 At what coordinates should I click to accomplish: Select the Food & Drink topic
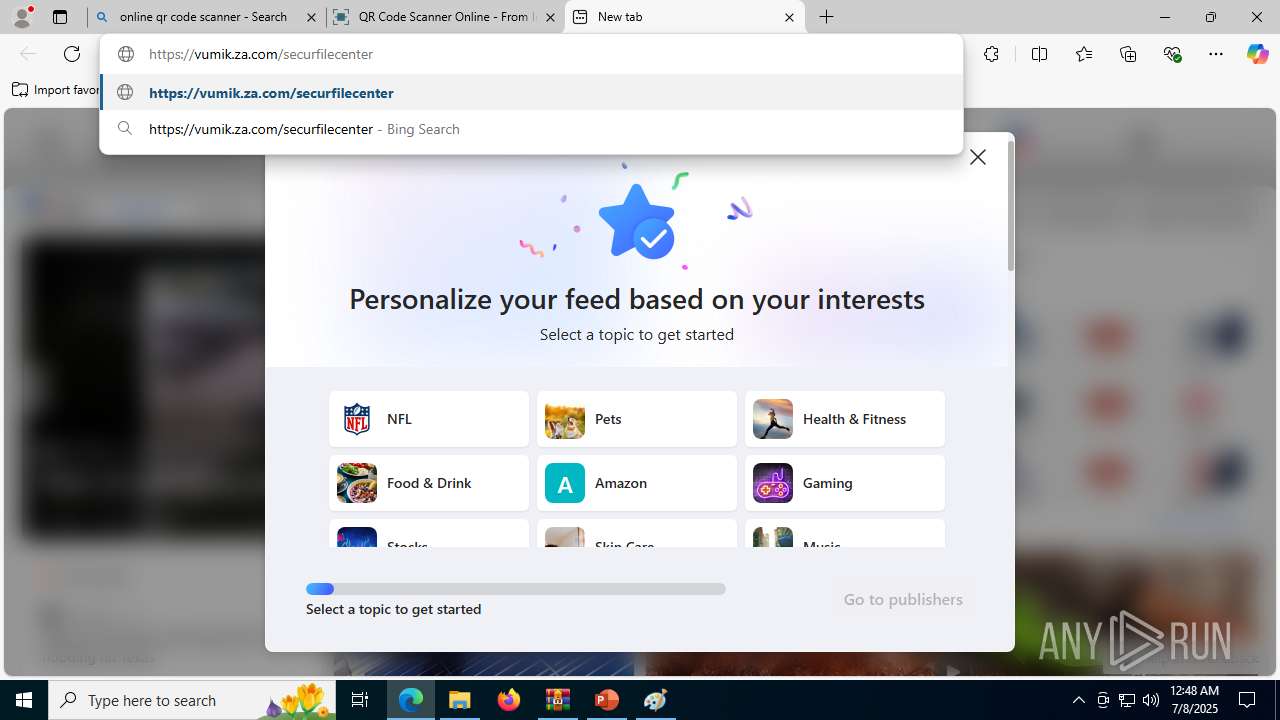tap(429, 483)
